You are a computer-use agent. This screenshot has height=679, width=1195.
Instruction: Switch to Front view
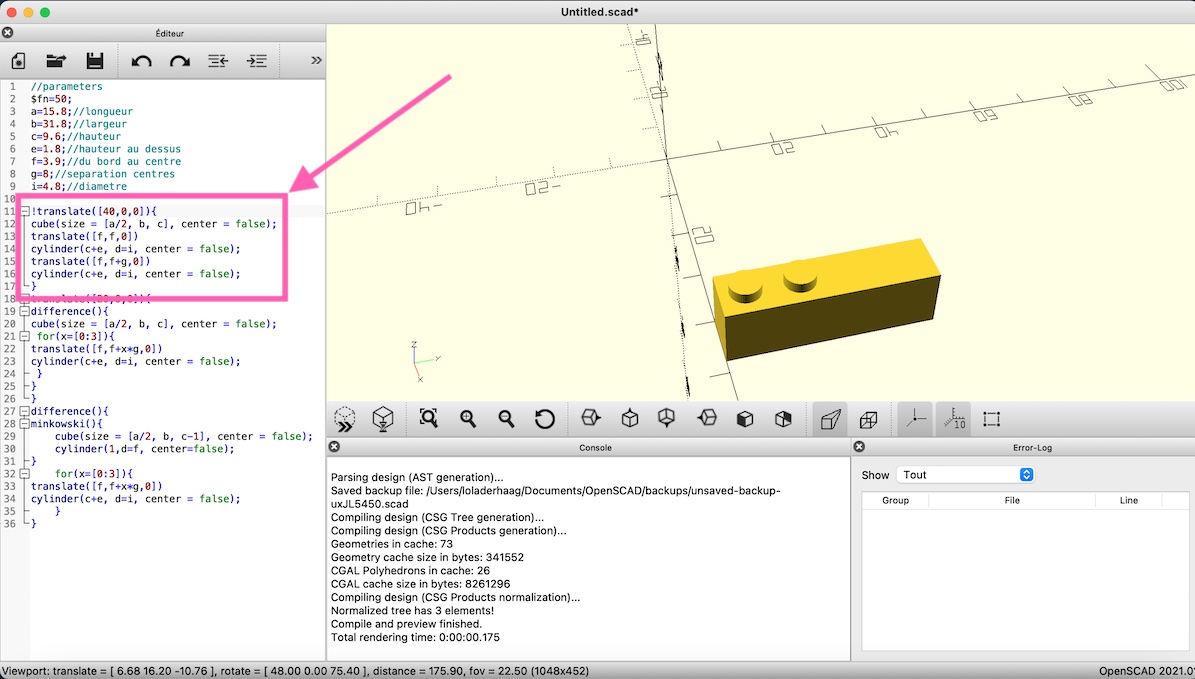pos(745,419)
